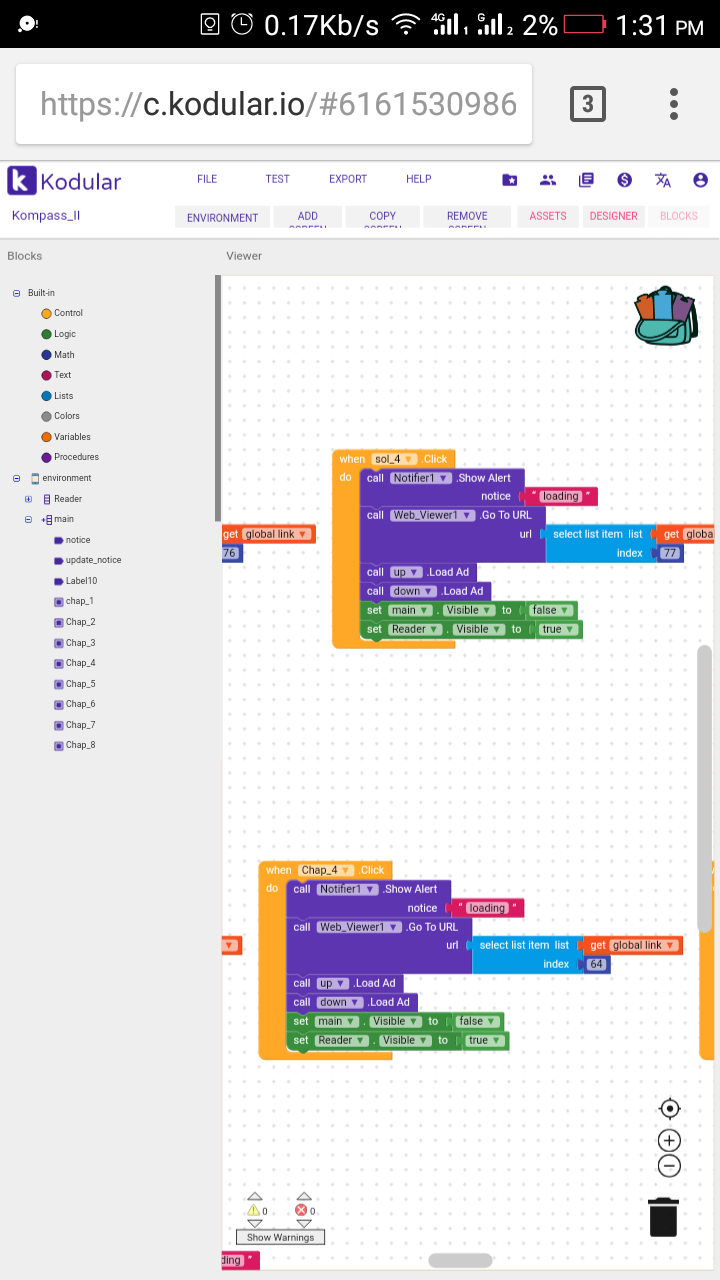The width and height of the screenshot is (720, 1280).
Task: Open the false dropdown in sol_4 block
Action: point(552,610)
